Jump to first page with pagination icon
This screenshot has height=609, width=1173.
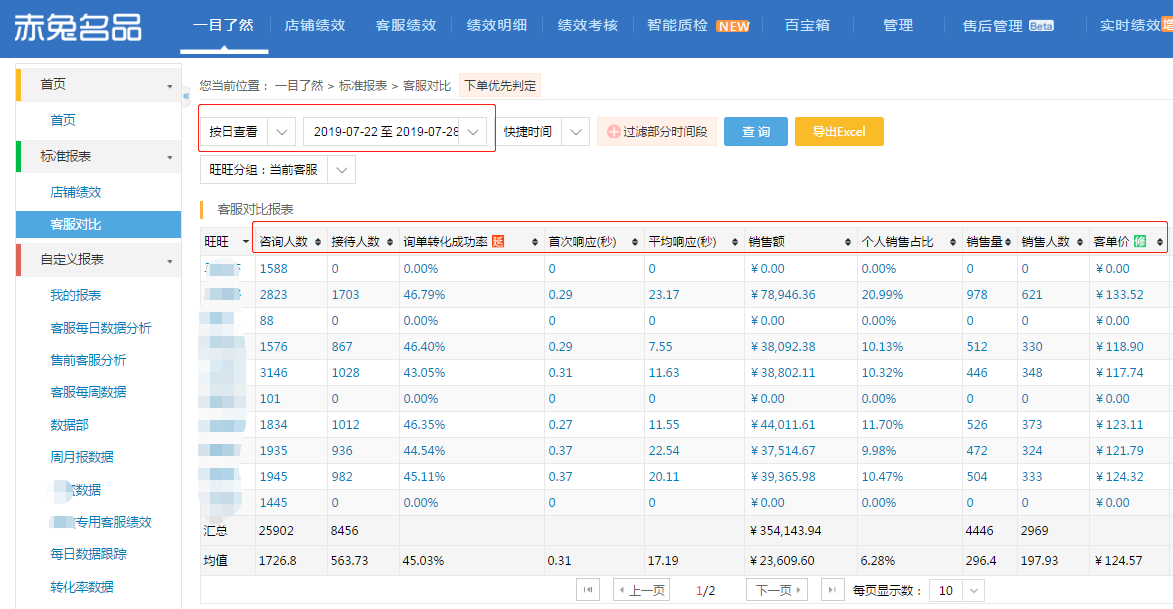click(x=589, y=590)
